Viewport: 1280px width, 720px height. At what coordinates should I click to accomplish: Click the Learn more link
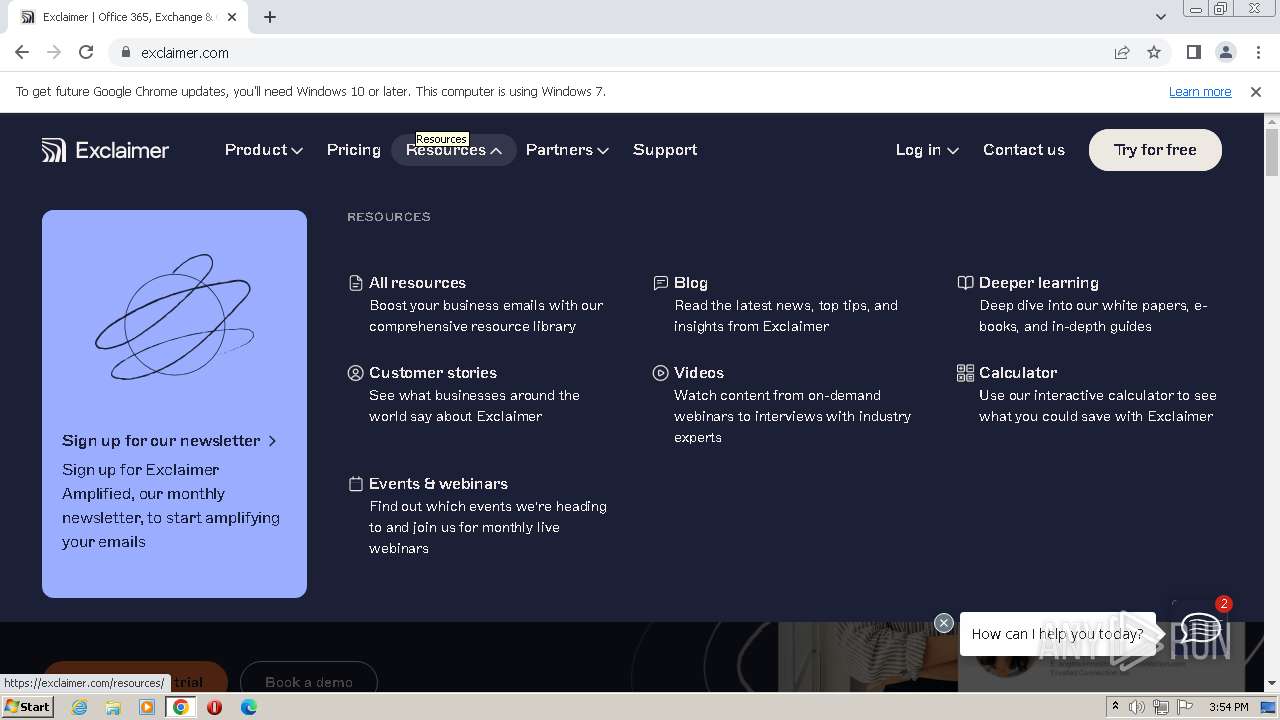pos(1200,92)
